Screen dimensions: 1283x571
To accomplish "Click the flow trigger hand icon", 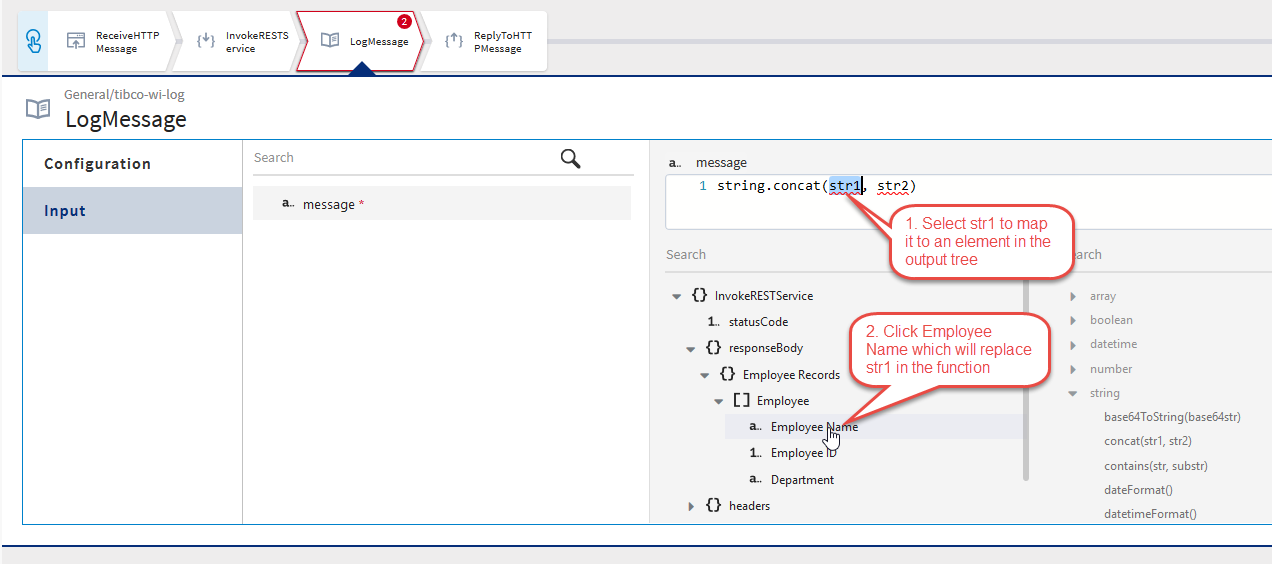I will [33, 41].
